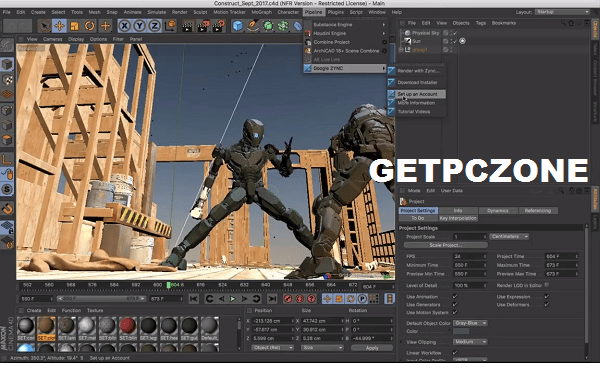Click the Project icon in Attributes panel
This screenshot has height=374, width=600.
pos(403,201)
